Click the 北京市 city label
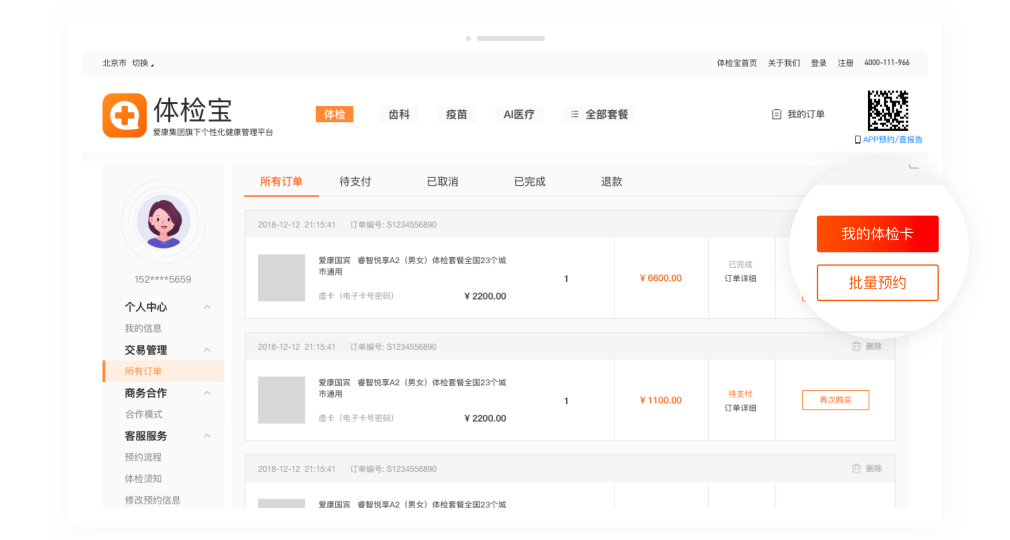This screenshot has height=540, width=1010. [115, 63]
